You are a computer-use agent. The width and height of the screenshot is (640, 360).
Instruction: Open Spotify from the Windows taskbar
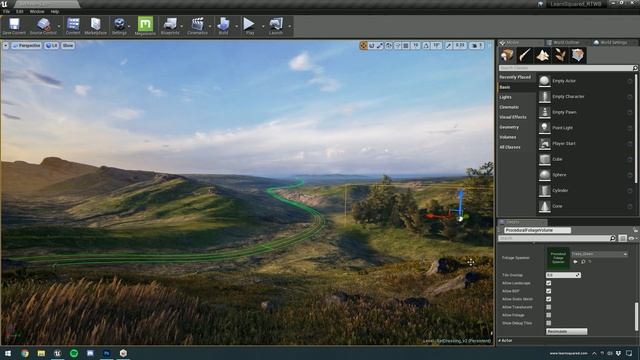[74, 353]
